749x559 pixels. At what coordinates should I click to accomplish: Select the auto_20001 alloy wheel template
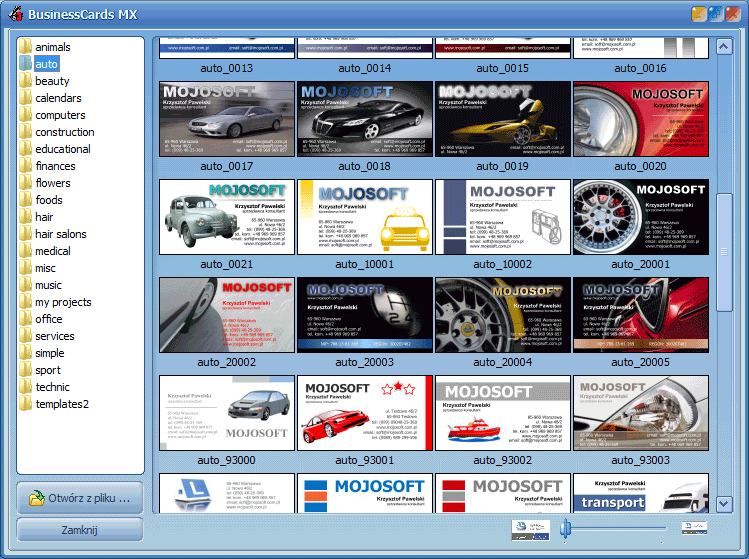point(641,217)
